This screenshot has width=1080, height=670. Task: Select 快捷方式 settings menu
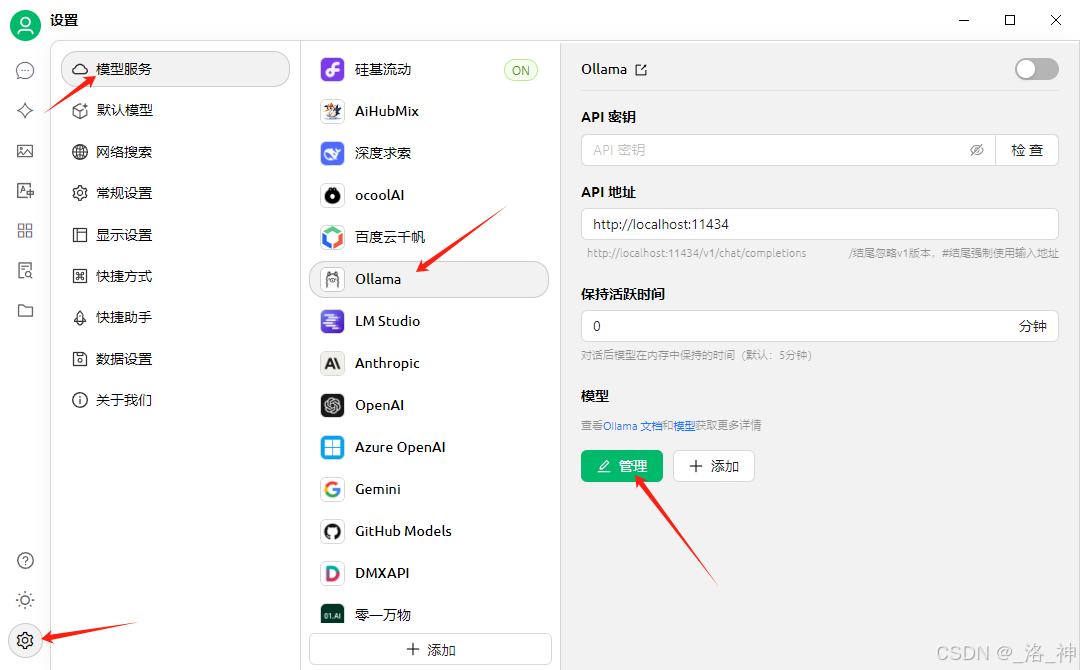[x=176, y=276]
